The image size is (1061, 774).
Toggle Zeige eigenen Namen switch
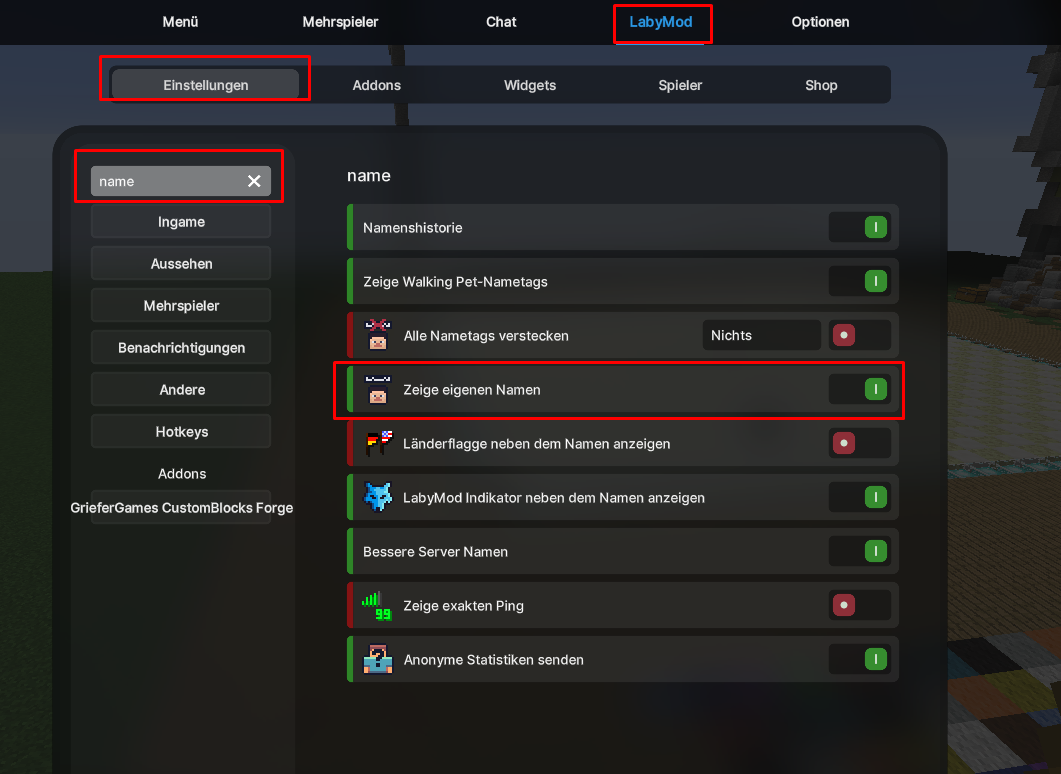pos(859,389)
